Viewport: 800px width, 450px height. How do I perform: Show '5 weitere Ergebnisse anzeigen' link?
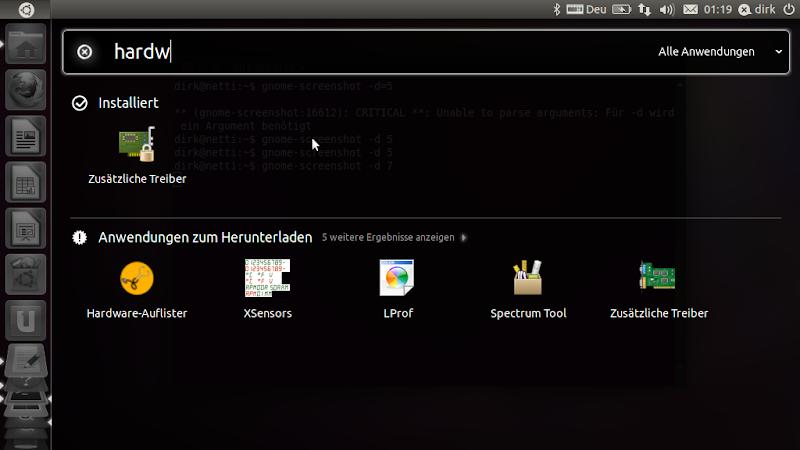click(x=388, y=237)
